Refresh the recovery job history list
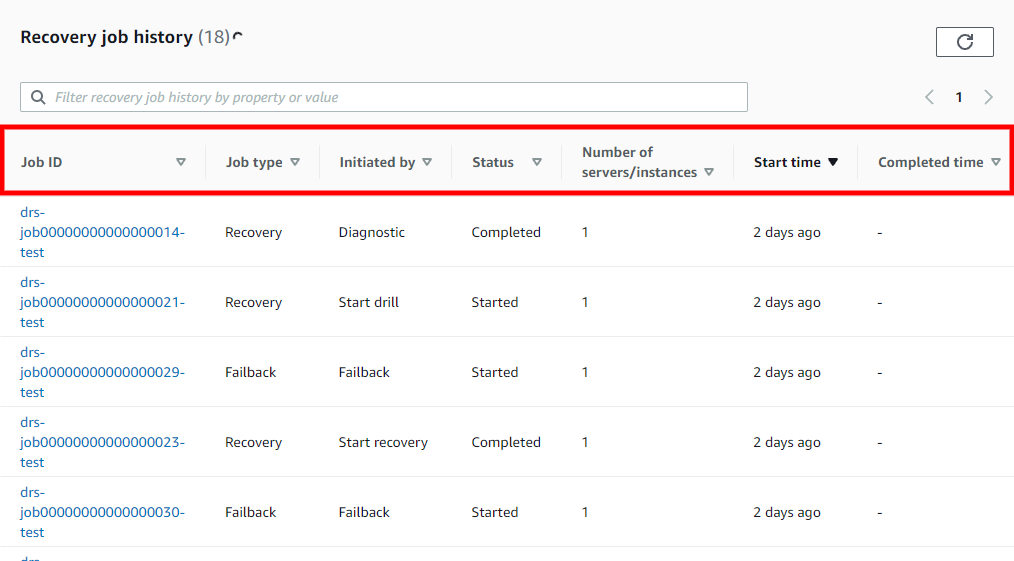The height and width of the screenshot is (561, 1014). [x=964, y=42]
